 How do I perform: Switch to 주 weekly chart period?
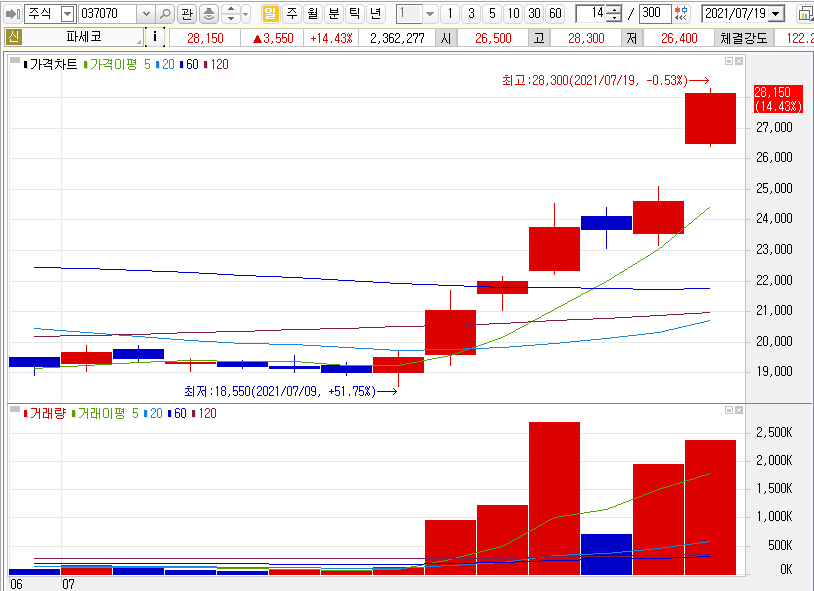click(292, 14)
